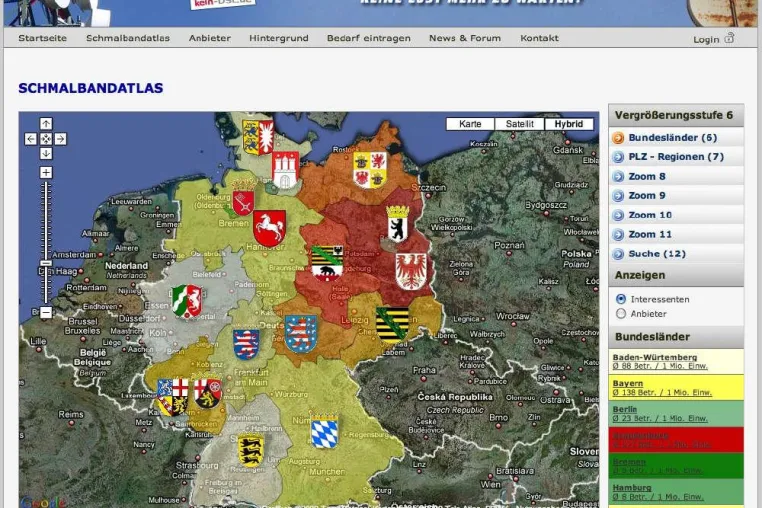This screenshot has width=762, height=508.
Task: Click the map re-center button between arrows
Action: pyautogui.click(x=46, y=139)
